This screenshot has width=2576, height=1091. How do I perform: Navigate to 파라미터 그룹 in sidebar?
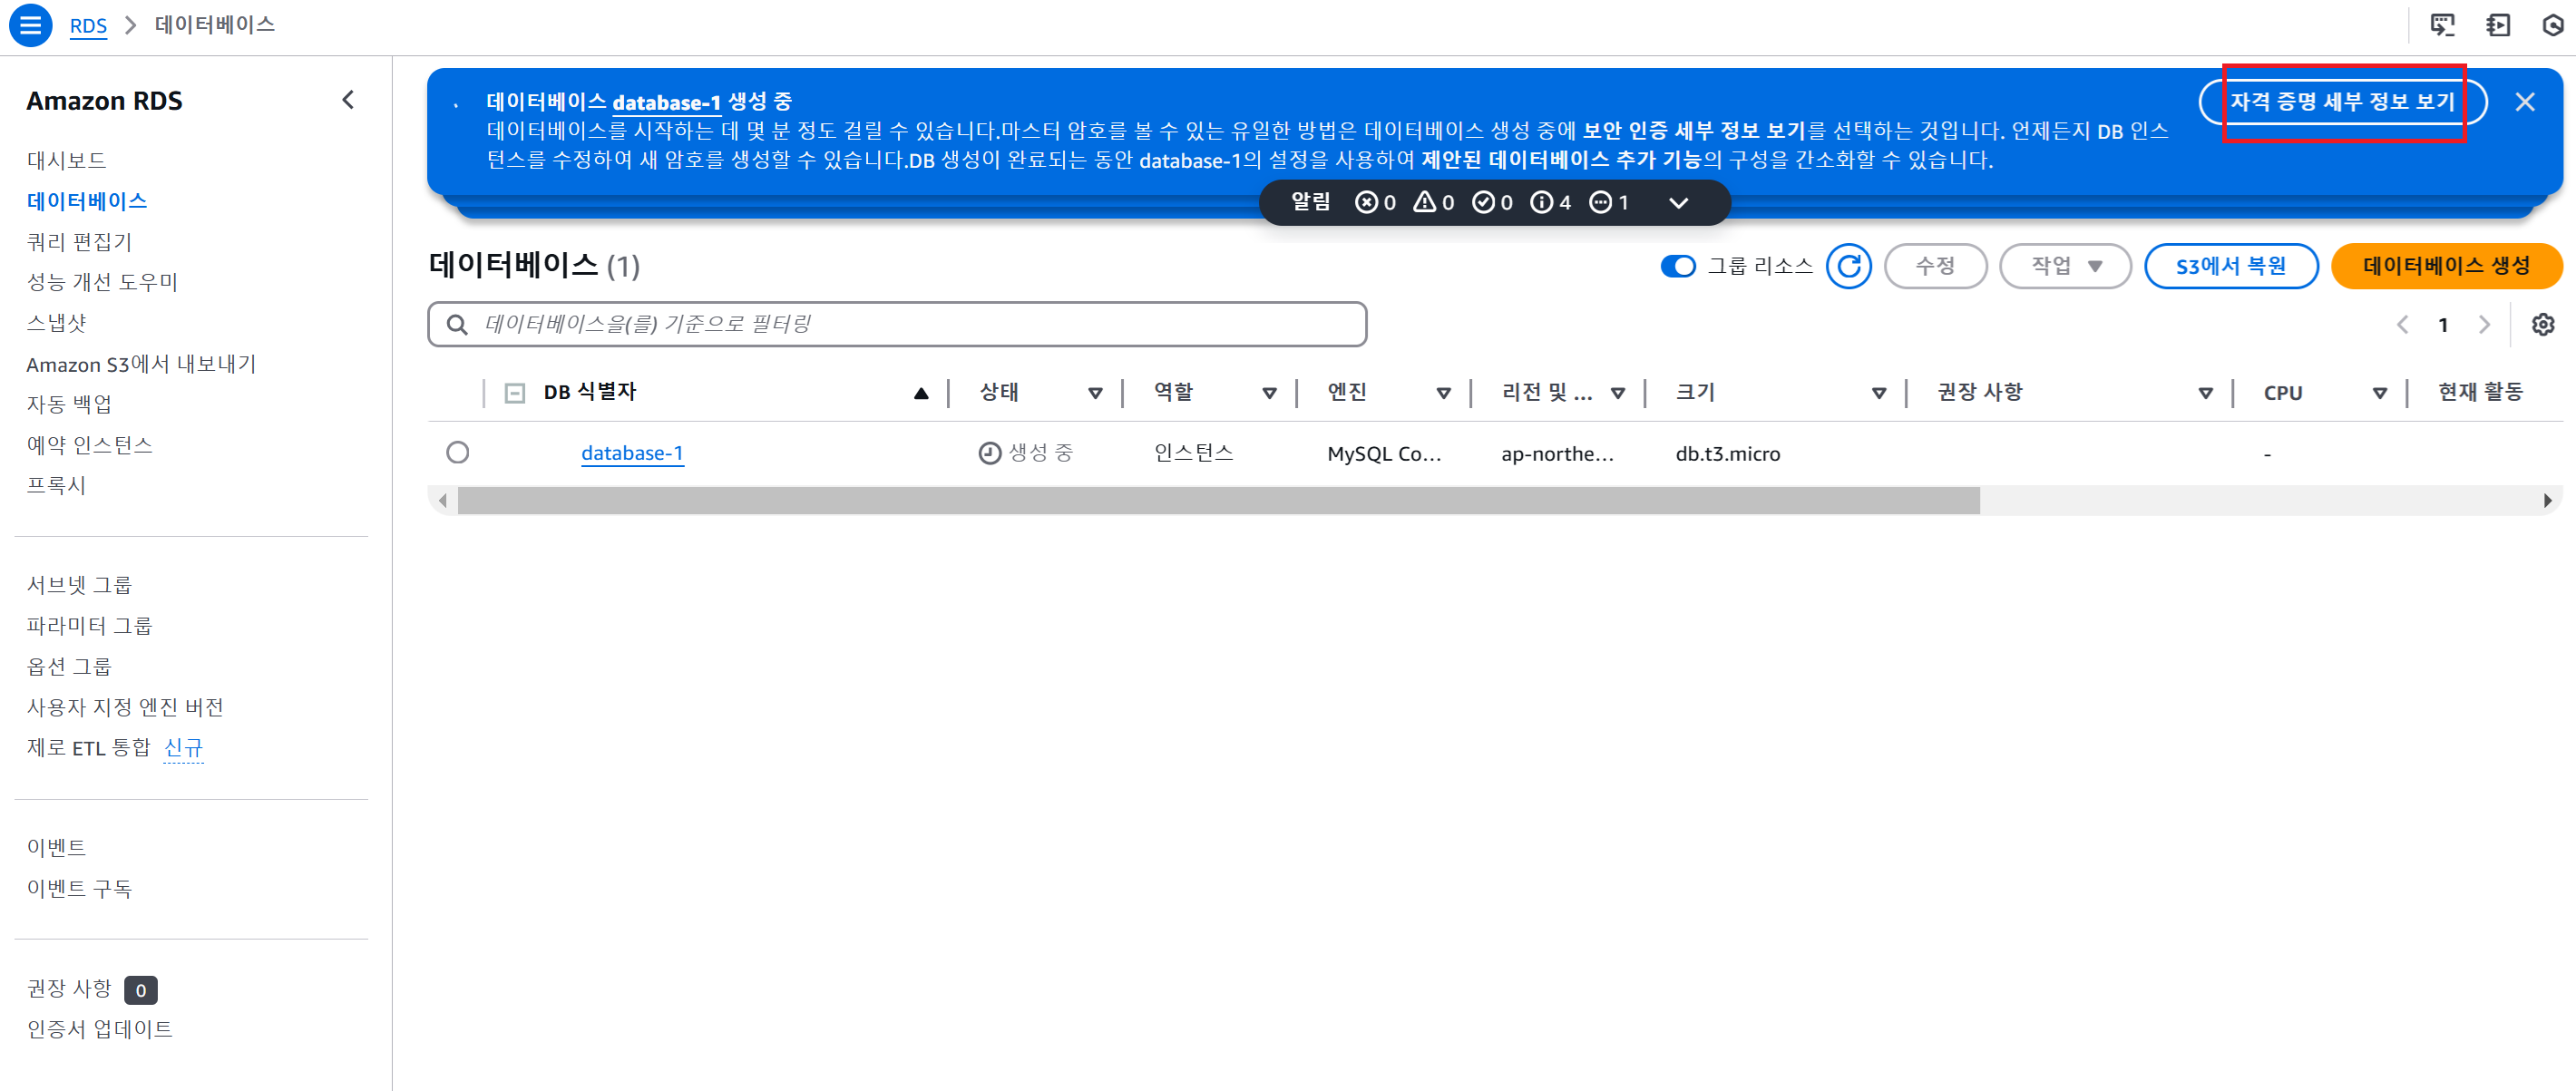click(89, 625)
